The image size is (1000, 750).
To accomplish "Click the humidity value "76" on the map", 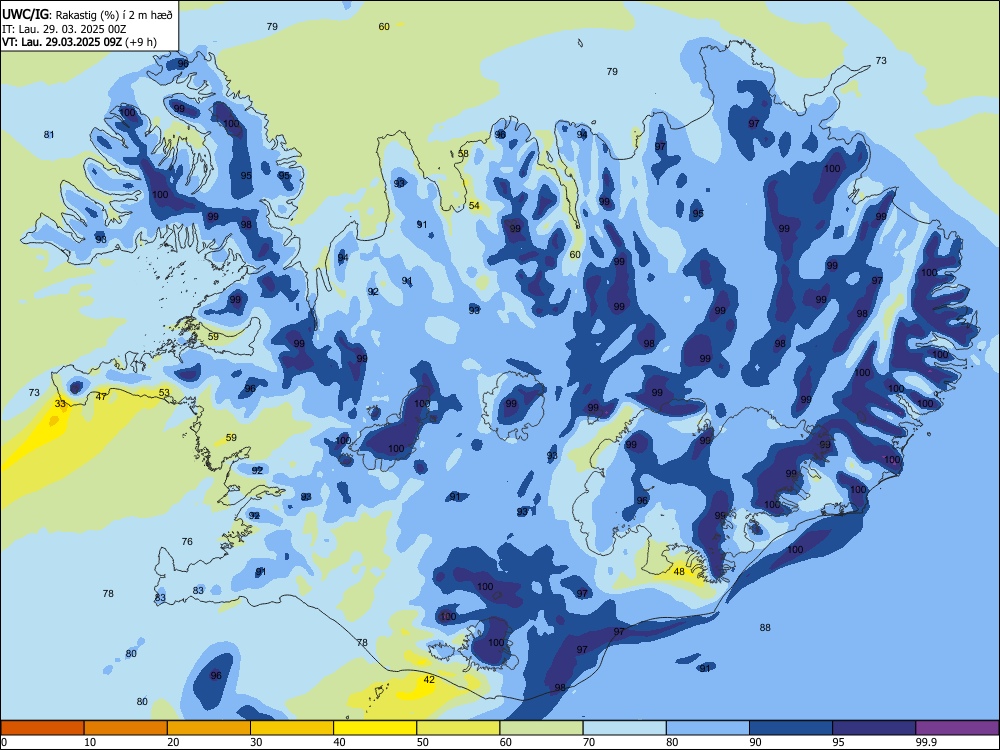I will (187, 541).
